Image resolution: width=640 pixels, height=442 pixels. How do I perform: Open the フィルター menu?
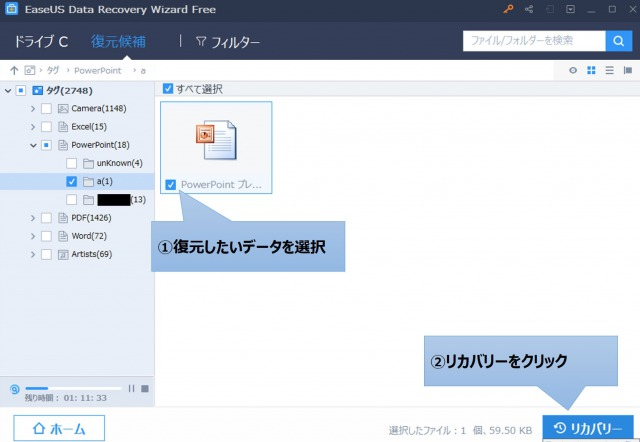coord(228,42)
